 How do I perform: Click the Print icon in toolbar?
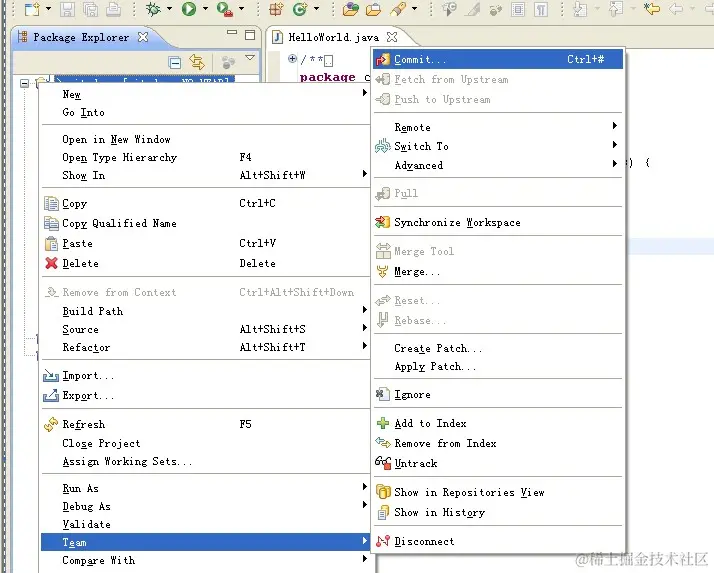(113, 9)
